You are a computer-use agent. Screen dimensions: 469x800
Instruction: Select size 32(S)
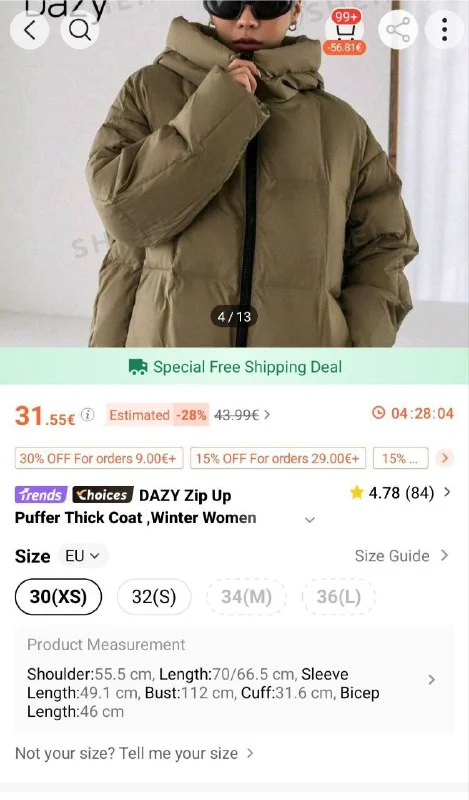pos(154,596)
